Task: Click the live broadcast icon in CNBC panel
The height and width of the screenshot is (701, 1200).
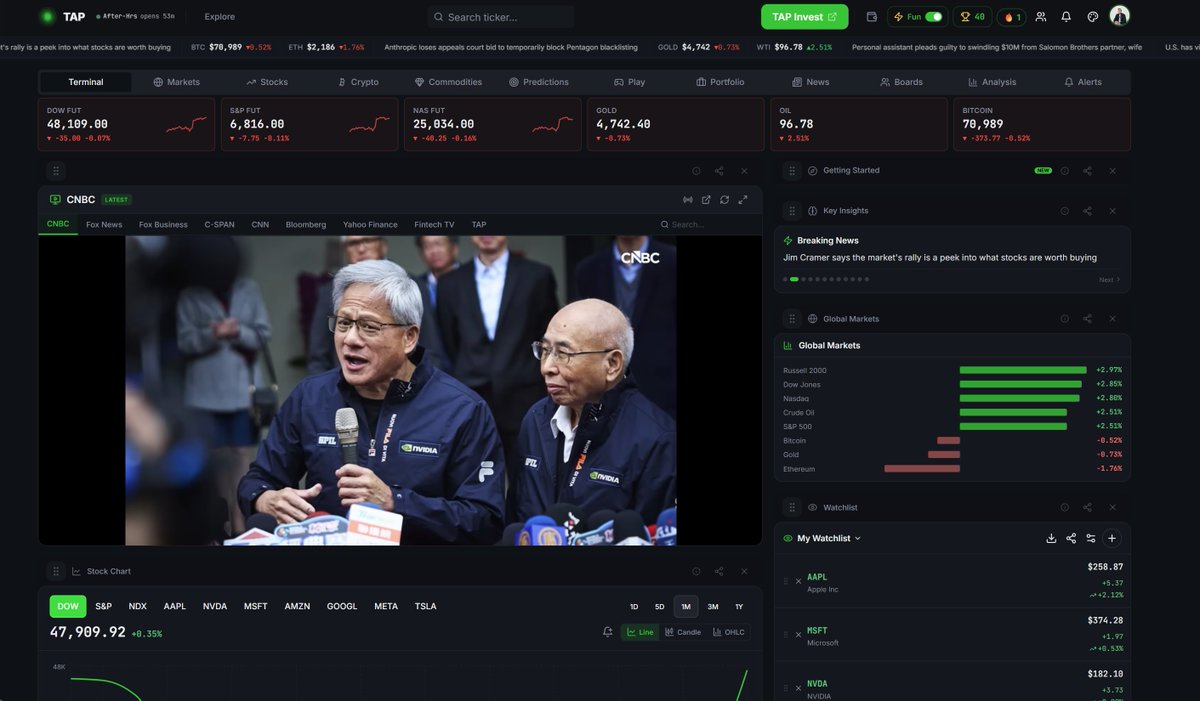Action: tap(688, 200)
